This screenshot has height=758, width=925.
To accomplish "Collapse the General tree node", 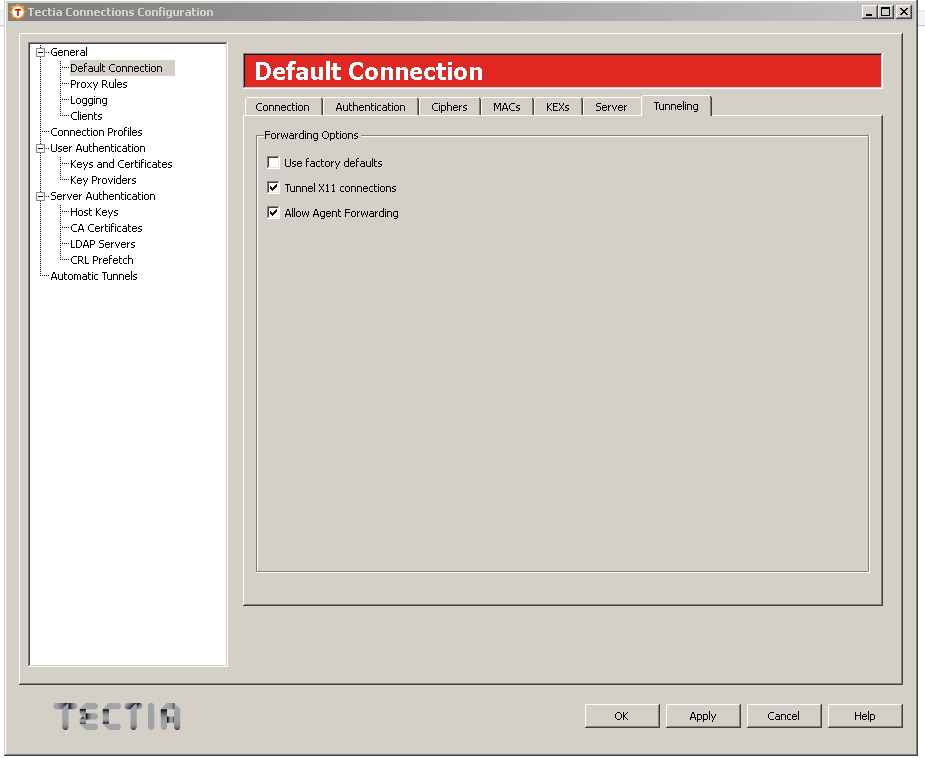I will tap(40, 52).
